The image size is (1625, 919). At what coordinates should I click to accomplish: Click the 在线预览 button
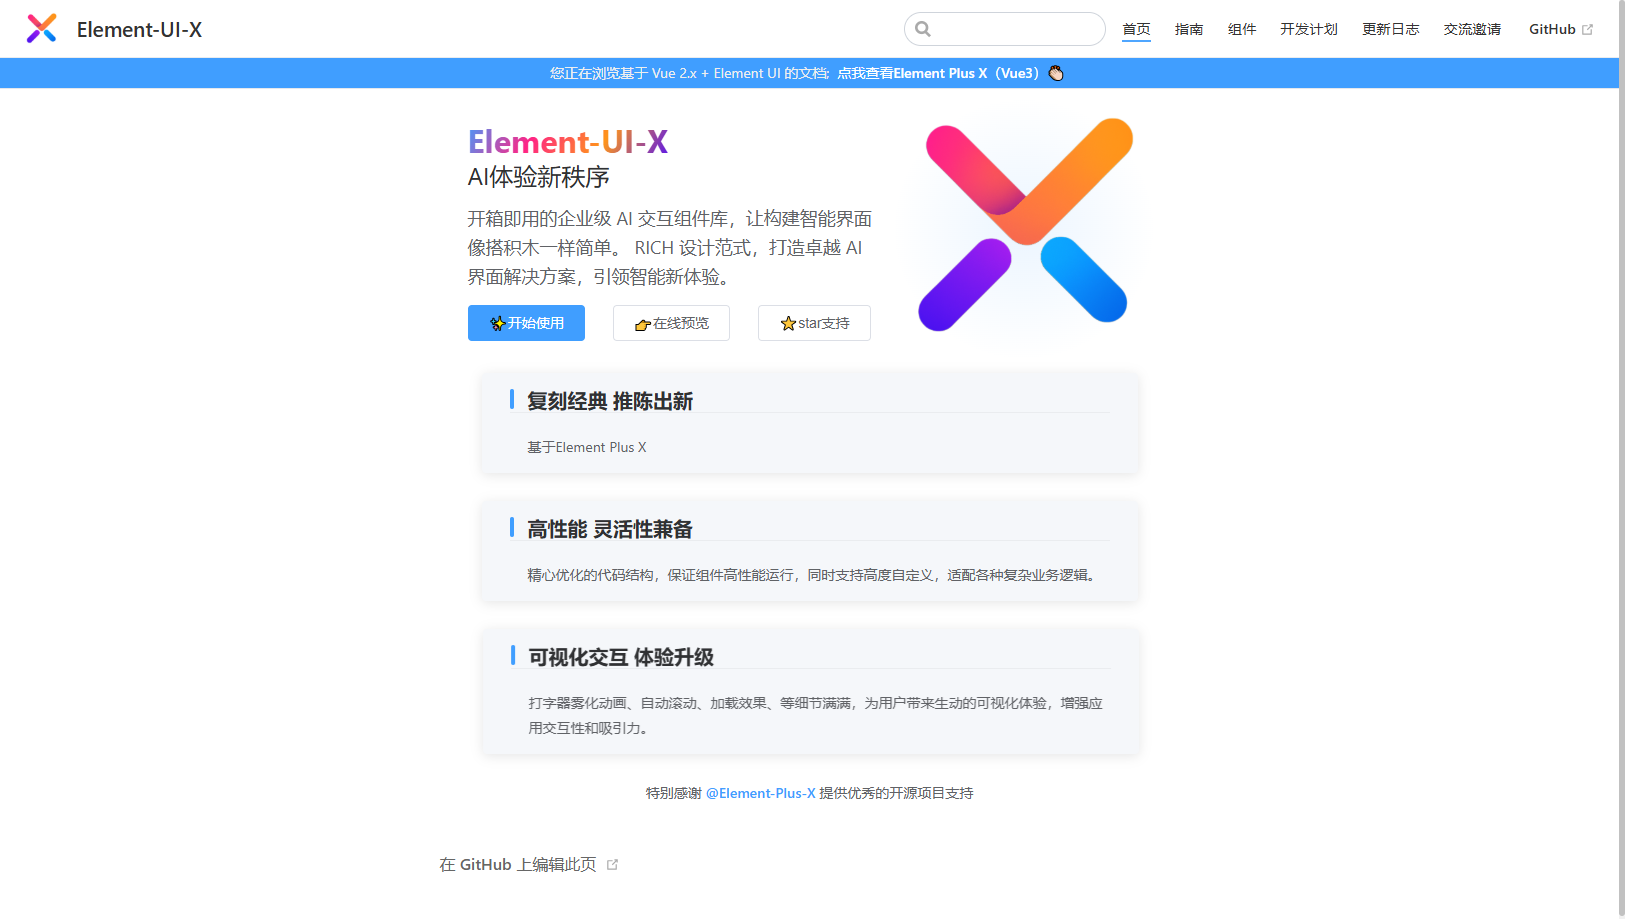(671, 323)
